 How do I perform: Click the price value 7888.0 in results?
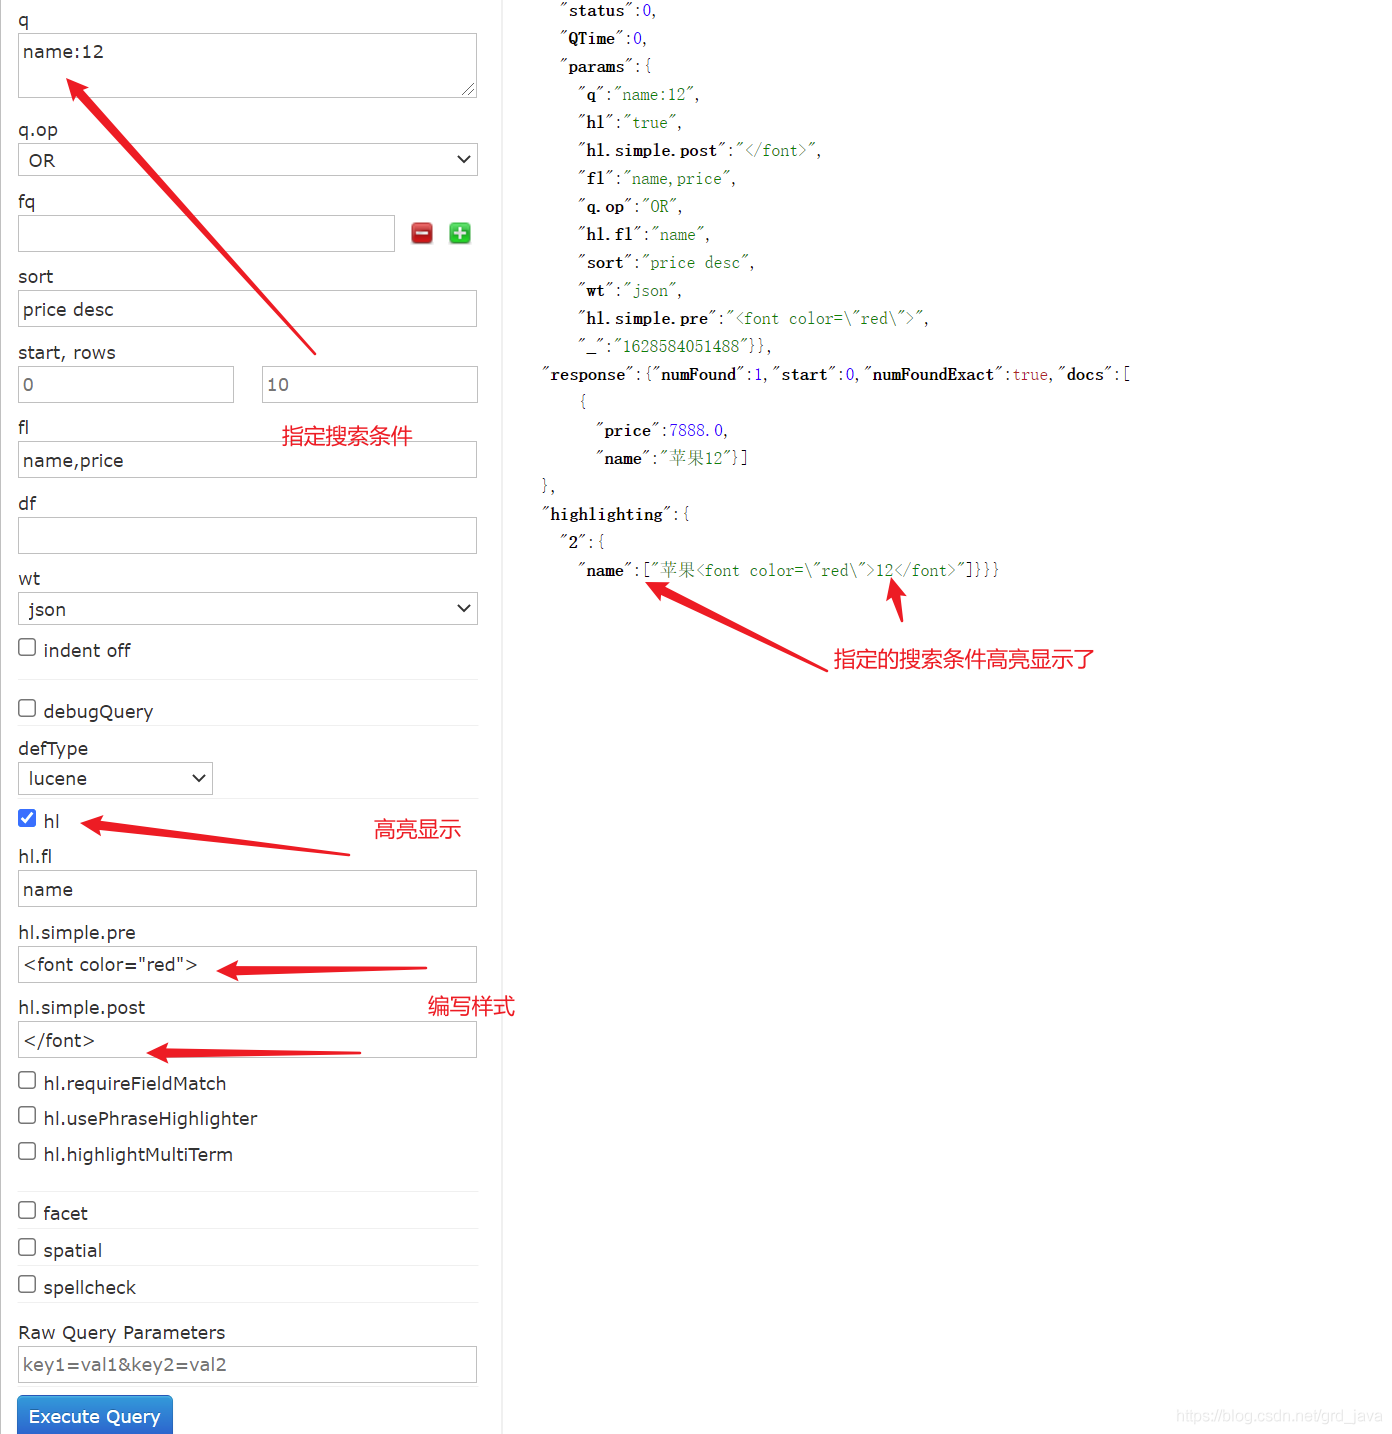click(696, 430)
